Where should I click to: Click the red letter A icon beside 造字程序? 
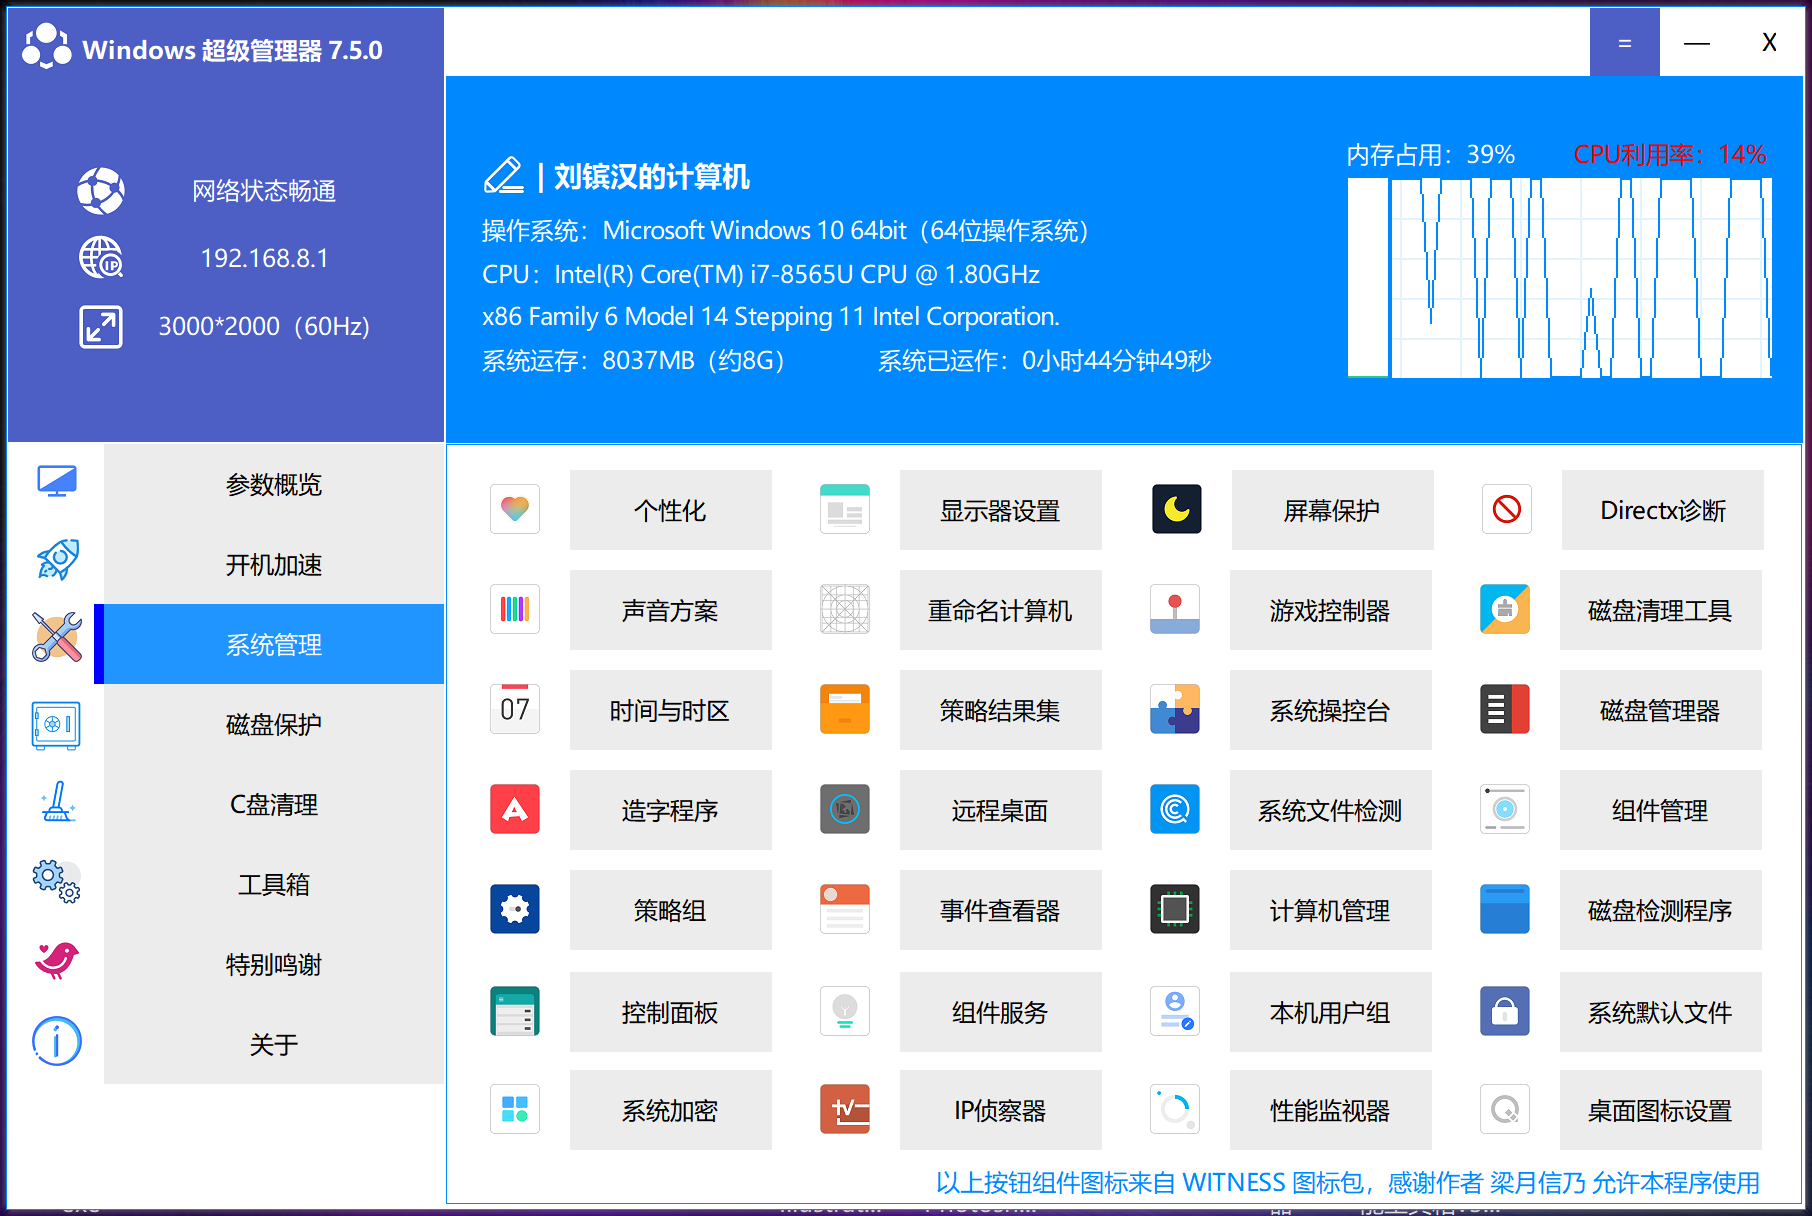coord(515,809)
